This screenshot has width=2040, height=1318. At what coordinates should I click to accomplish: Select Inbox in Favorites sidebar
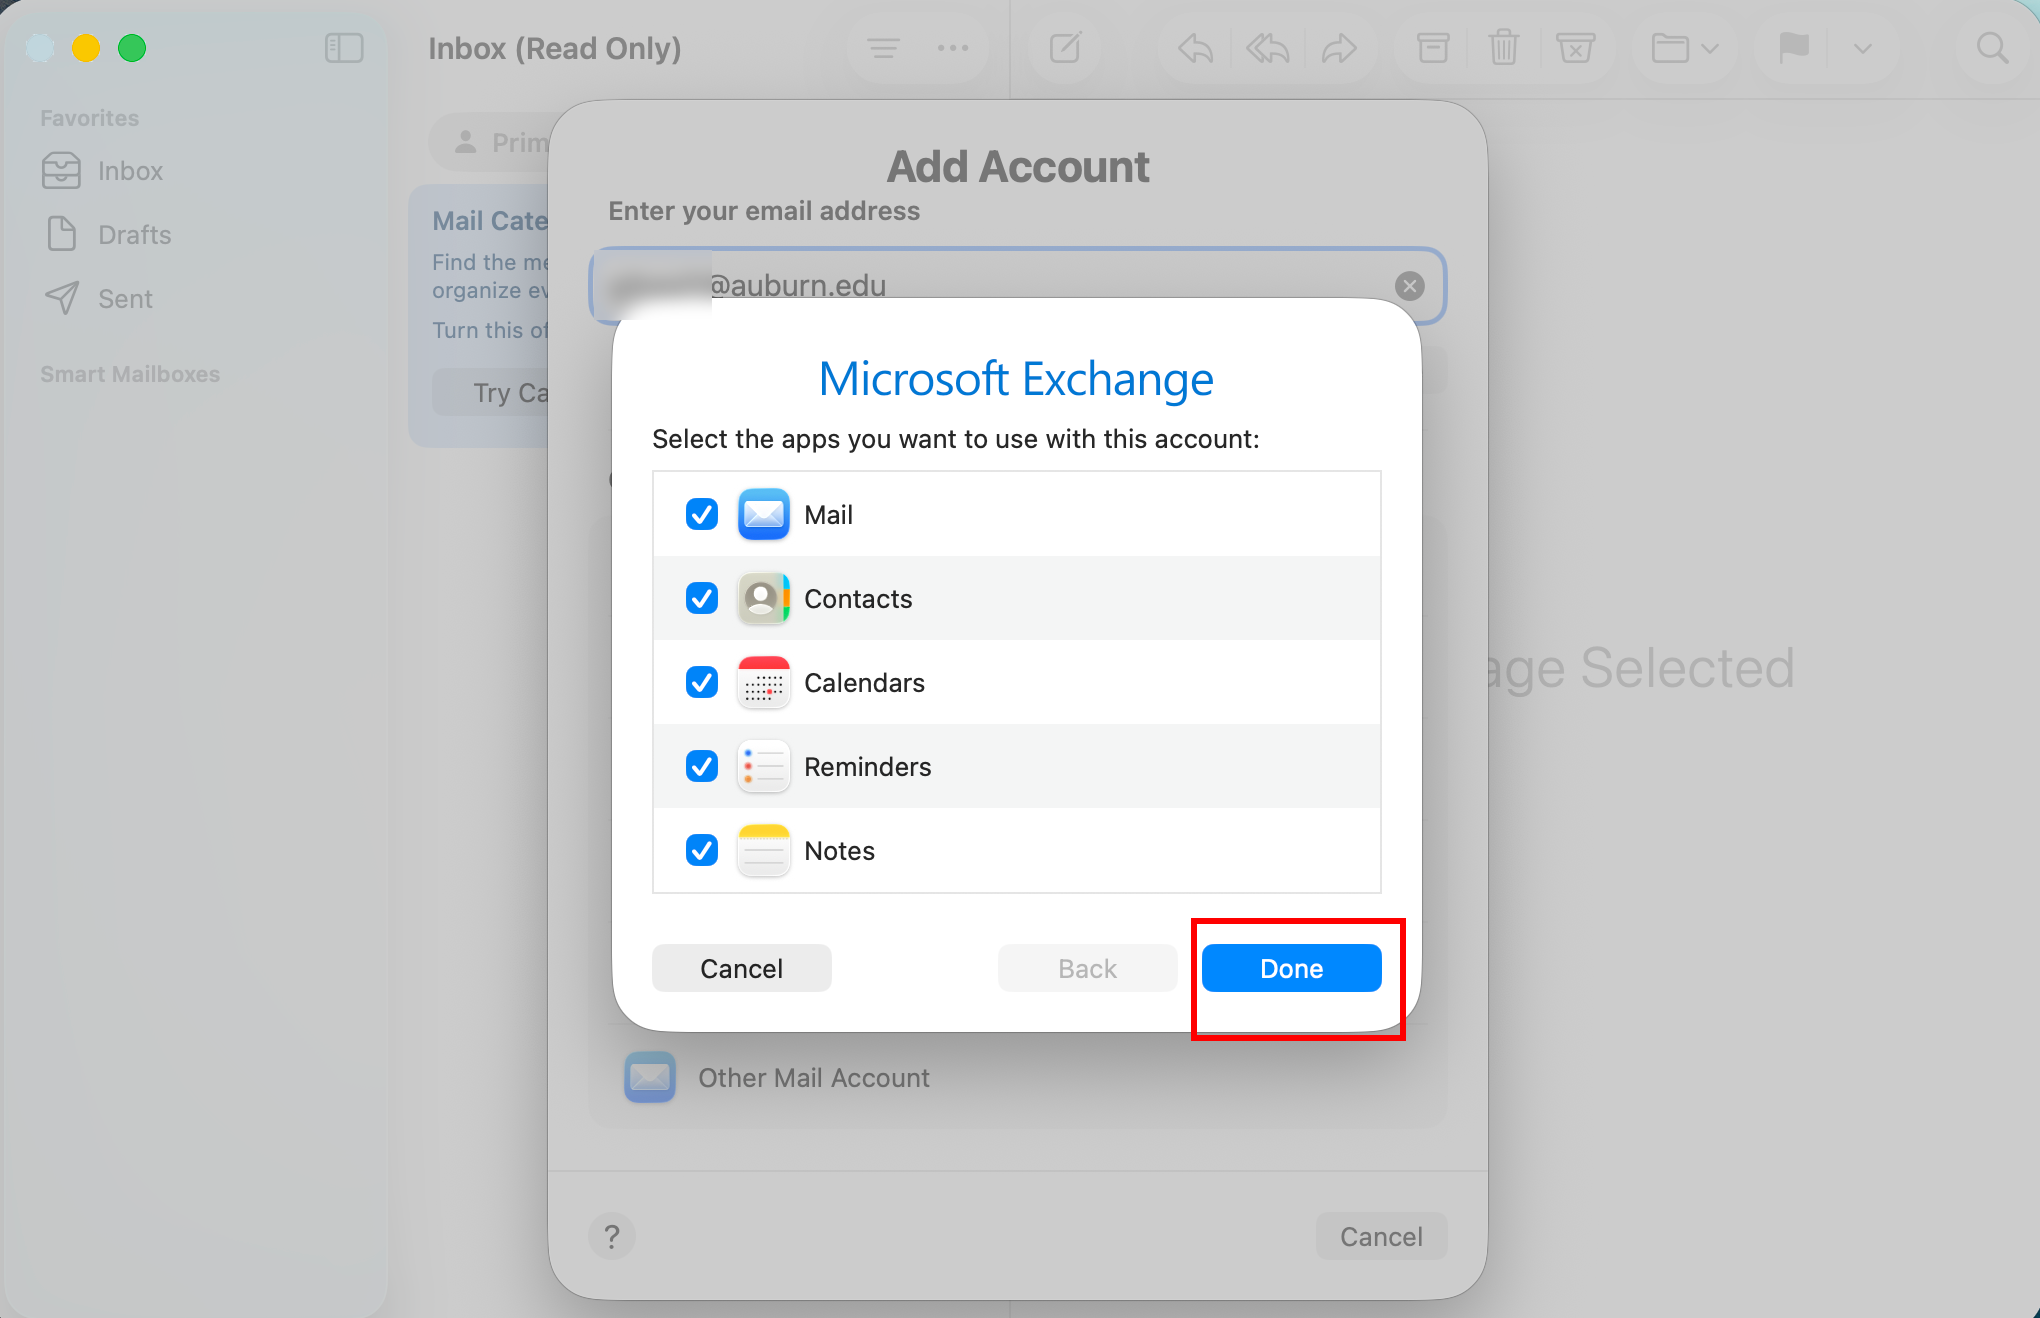(x=103, y=171)
